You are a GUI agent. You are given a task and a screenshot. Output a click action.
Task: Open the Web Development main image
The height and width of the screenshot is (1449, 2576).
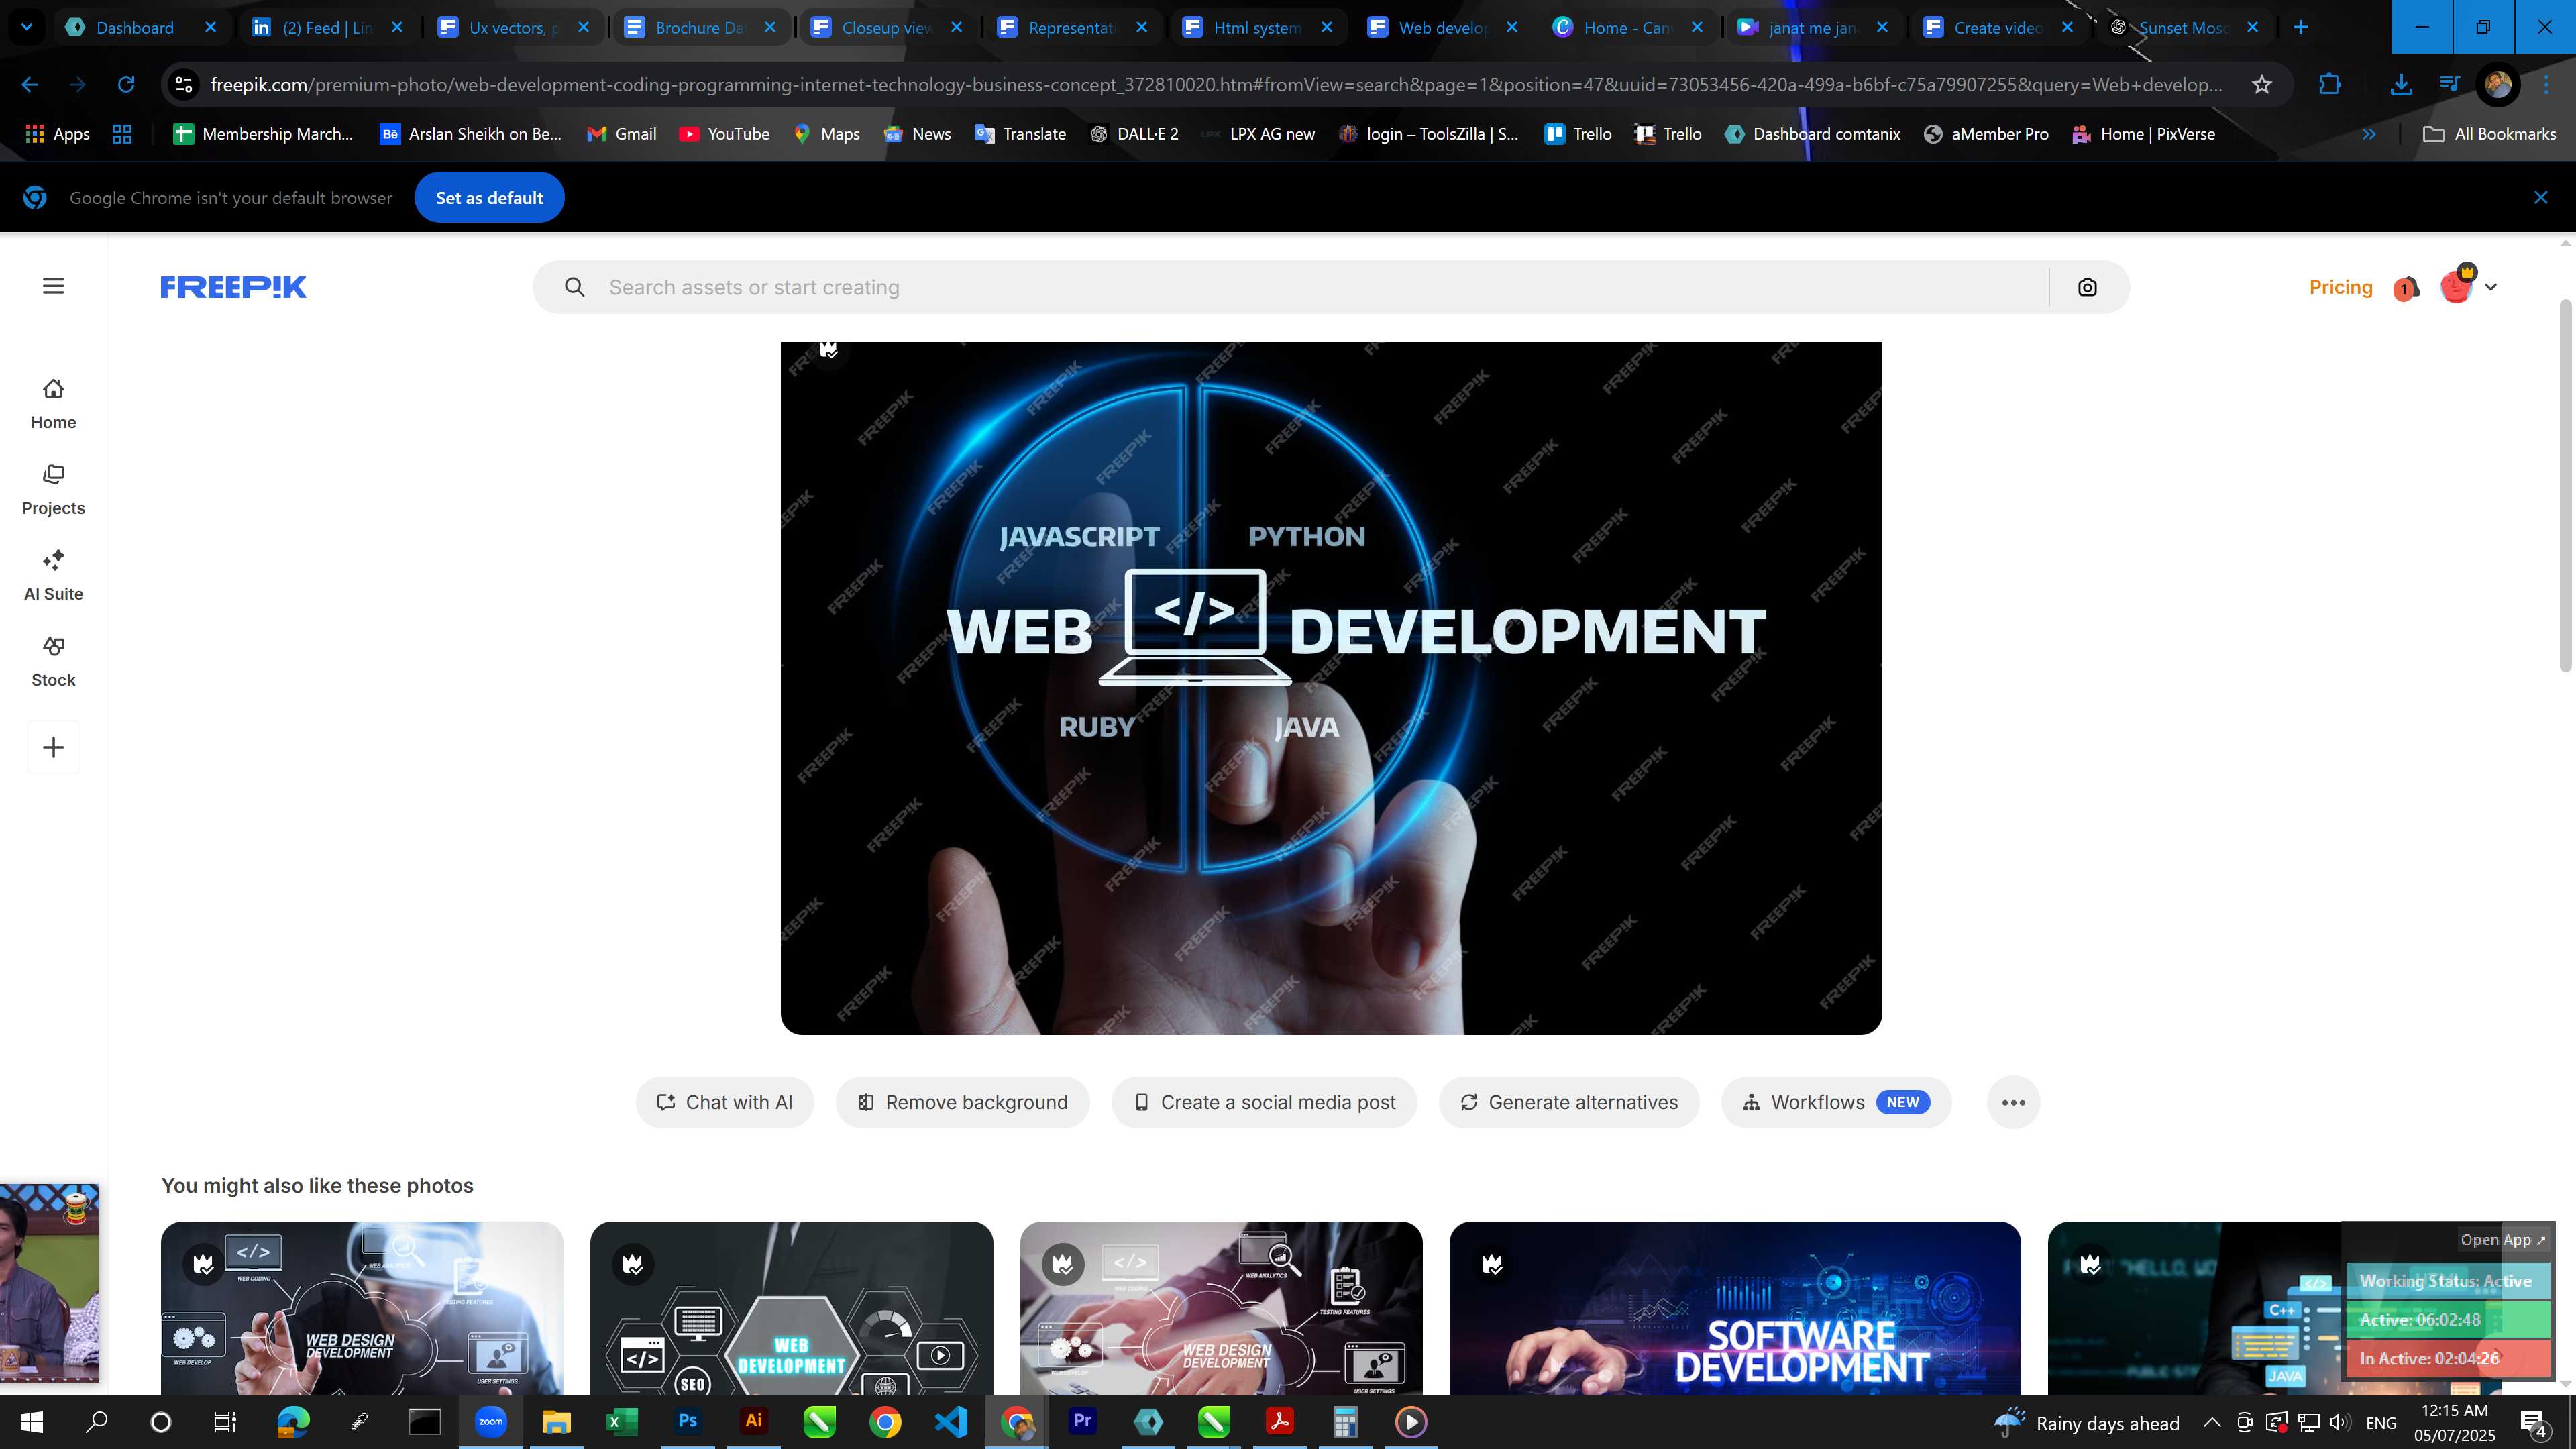pyautogui.click(x=1331, y=688)
